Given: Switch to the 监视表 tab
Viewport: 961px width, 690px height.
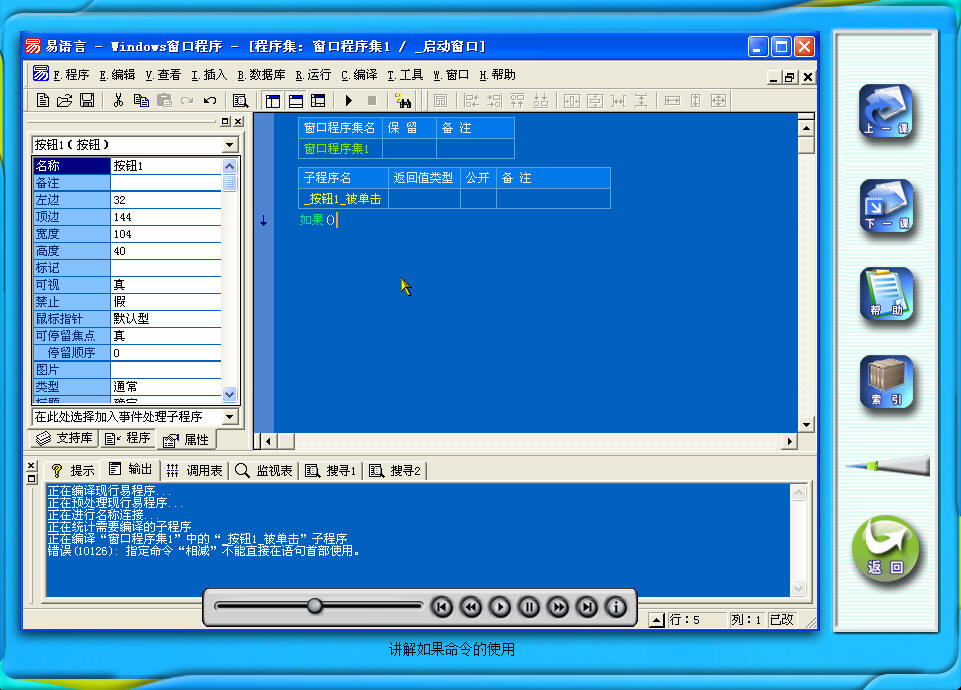Looking at the screenshot, I should 264,471.
